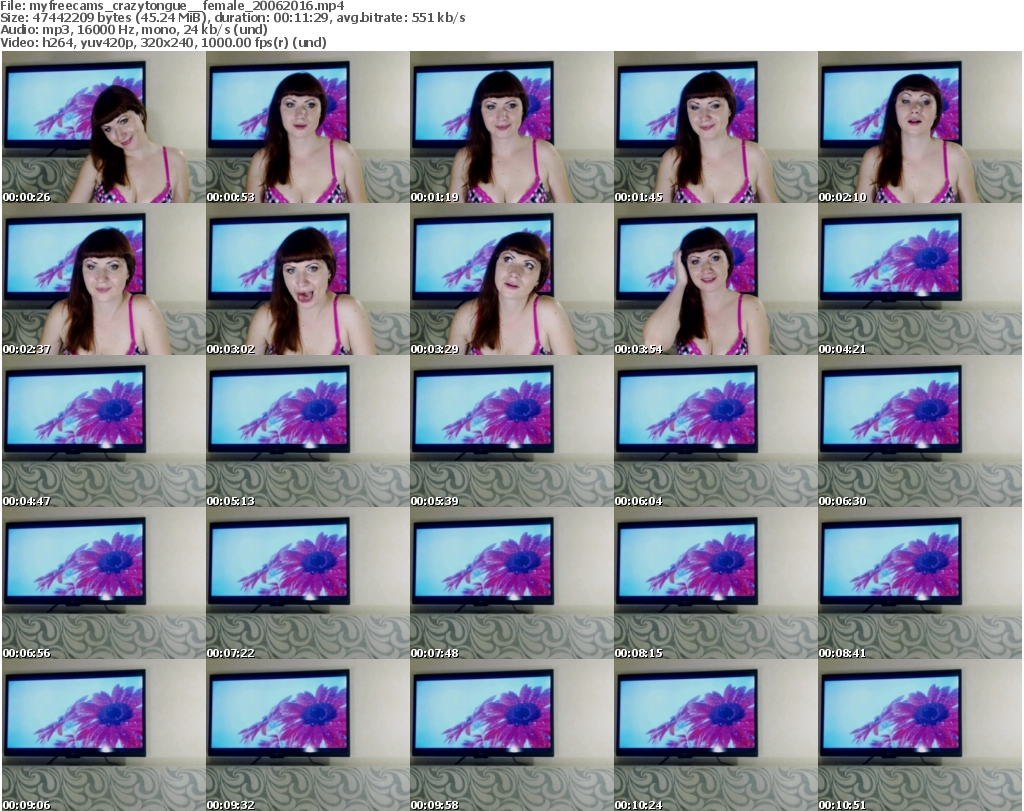The height and width of the screenshot is (811, 1024).
Task: Select the thumbnail stamped 00:01:19
Action: point(511,127)
